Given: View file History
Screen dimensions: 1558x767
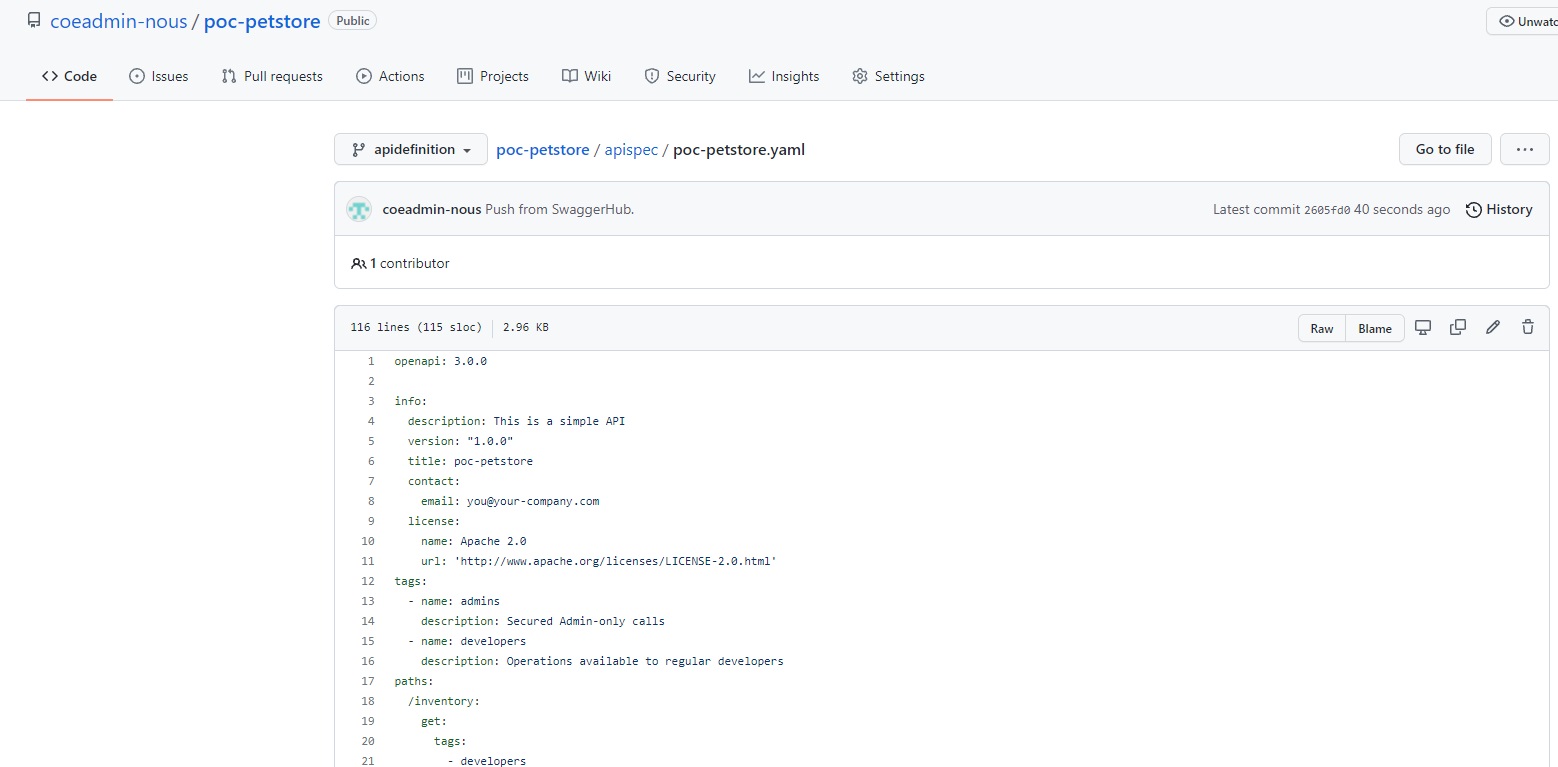Looking at the screenshot, I should [1499, 209].
